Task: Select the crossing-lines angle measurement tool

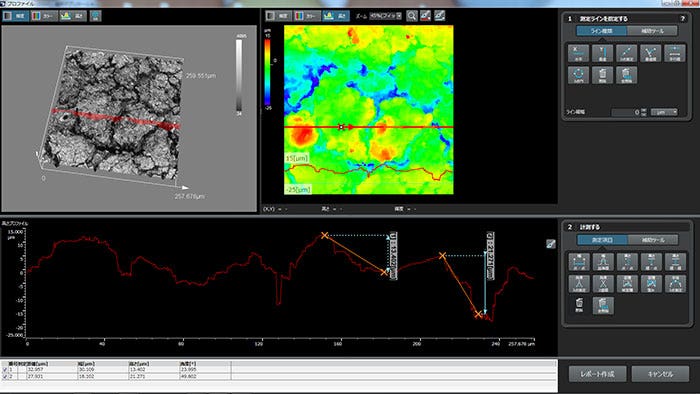Action: 603,284
